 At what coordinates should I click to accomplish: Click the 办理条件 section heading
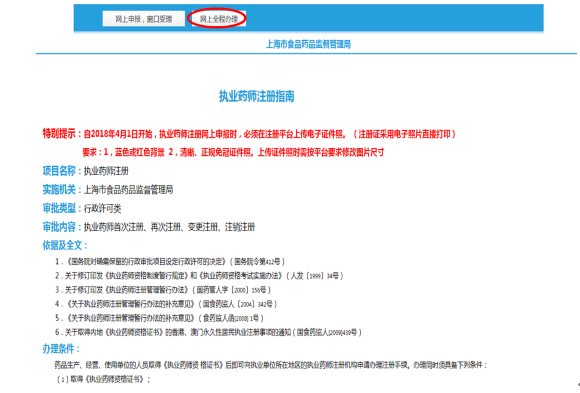click(61, 349)
